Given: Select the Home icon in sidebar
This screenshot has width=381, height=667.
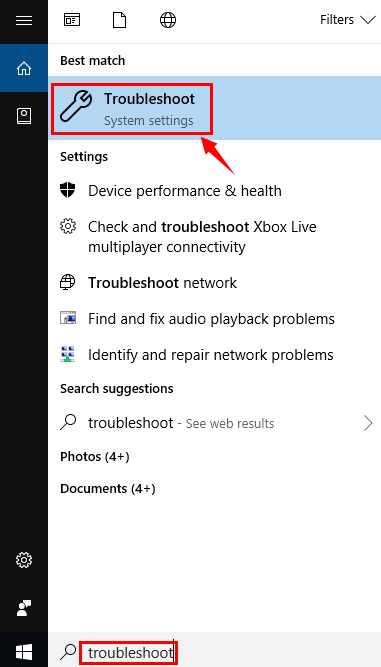Looking at the screenshot, I should click(24, 68).
